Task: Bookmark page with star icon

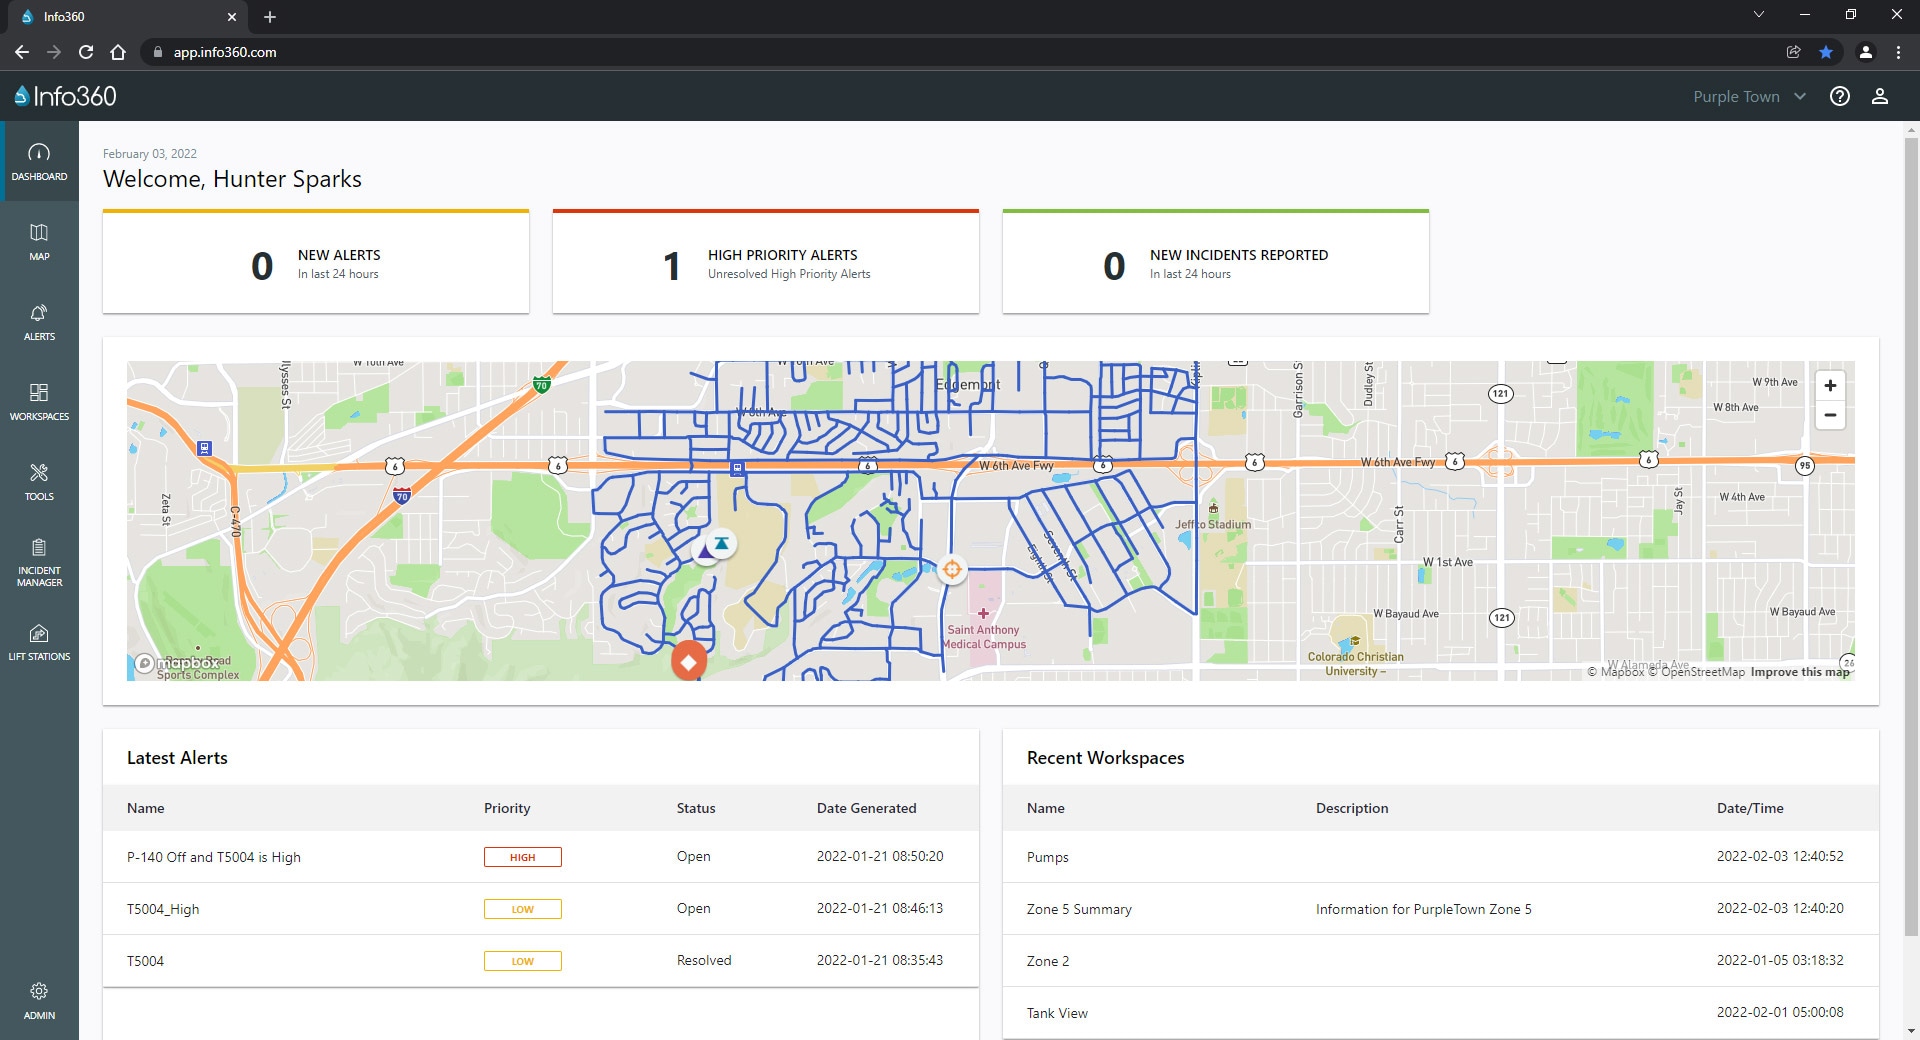Action: point(1825,52)
